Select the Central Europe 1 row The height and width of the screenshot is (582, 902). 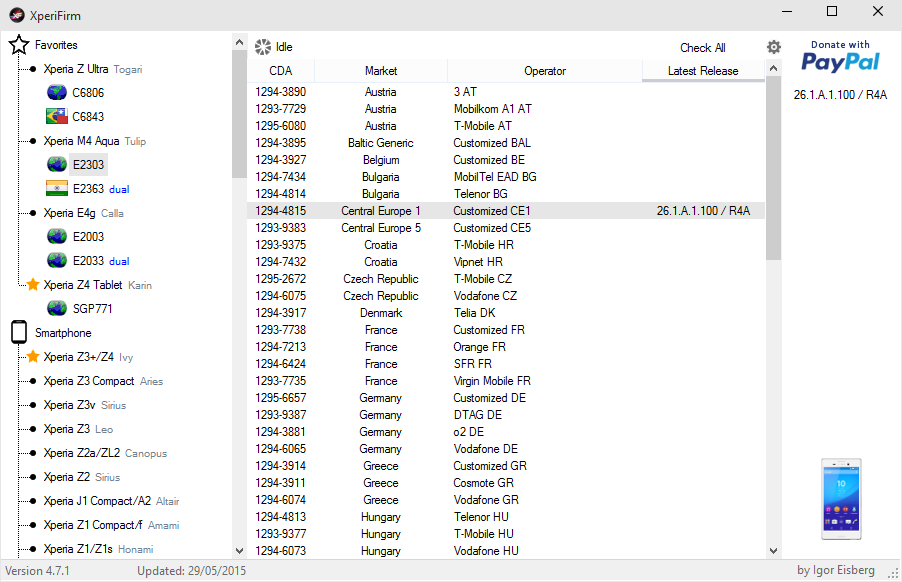506,211
